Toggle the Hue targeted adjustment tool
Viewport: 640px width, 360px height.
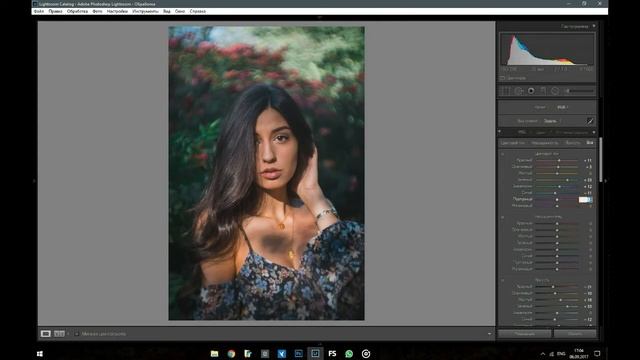coord(502,154)
